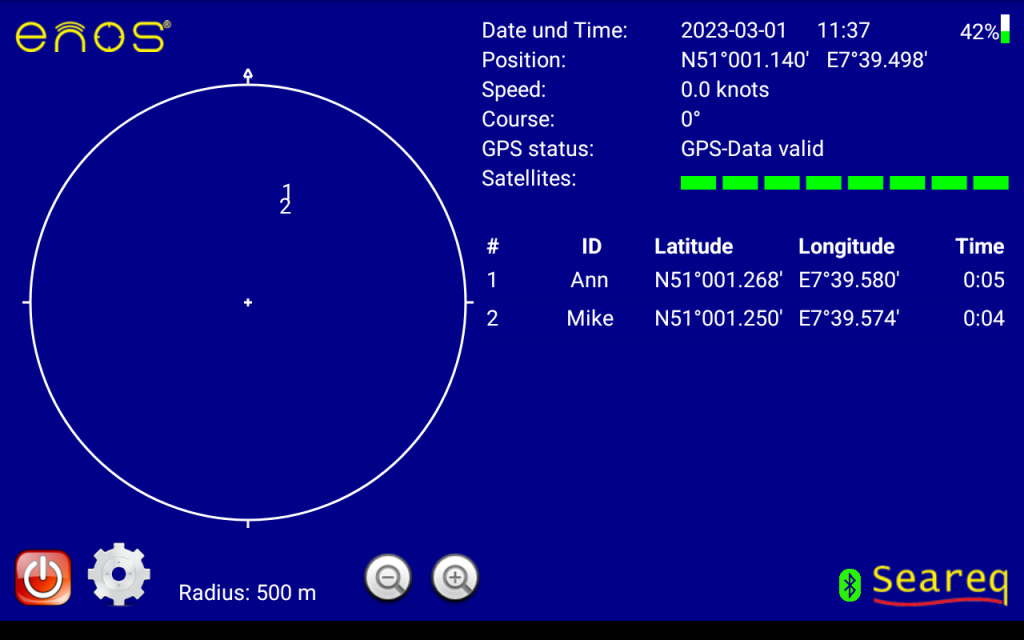Click the enos logo
This screenshot has height=640, width=1024.
(92, 36)
